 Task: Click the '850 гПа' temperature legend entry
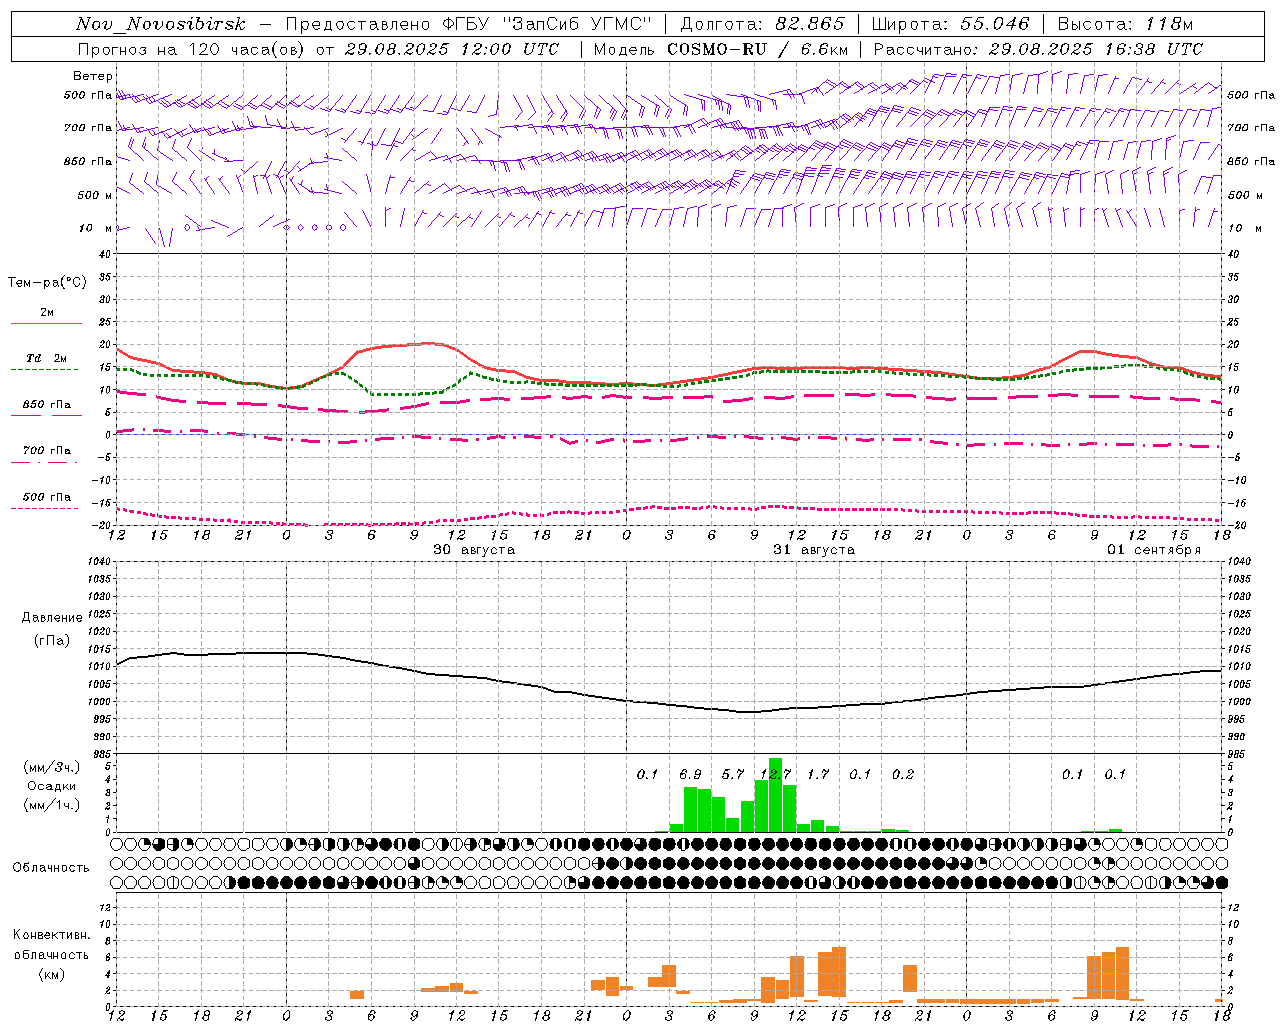click(47, 405)
